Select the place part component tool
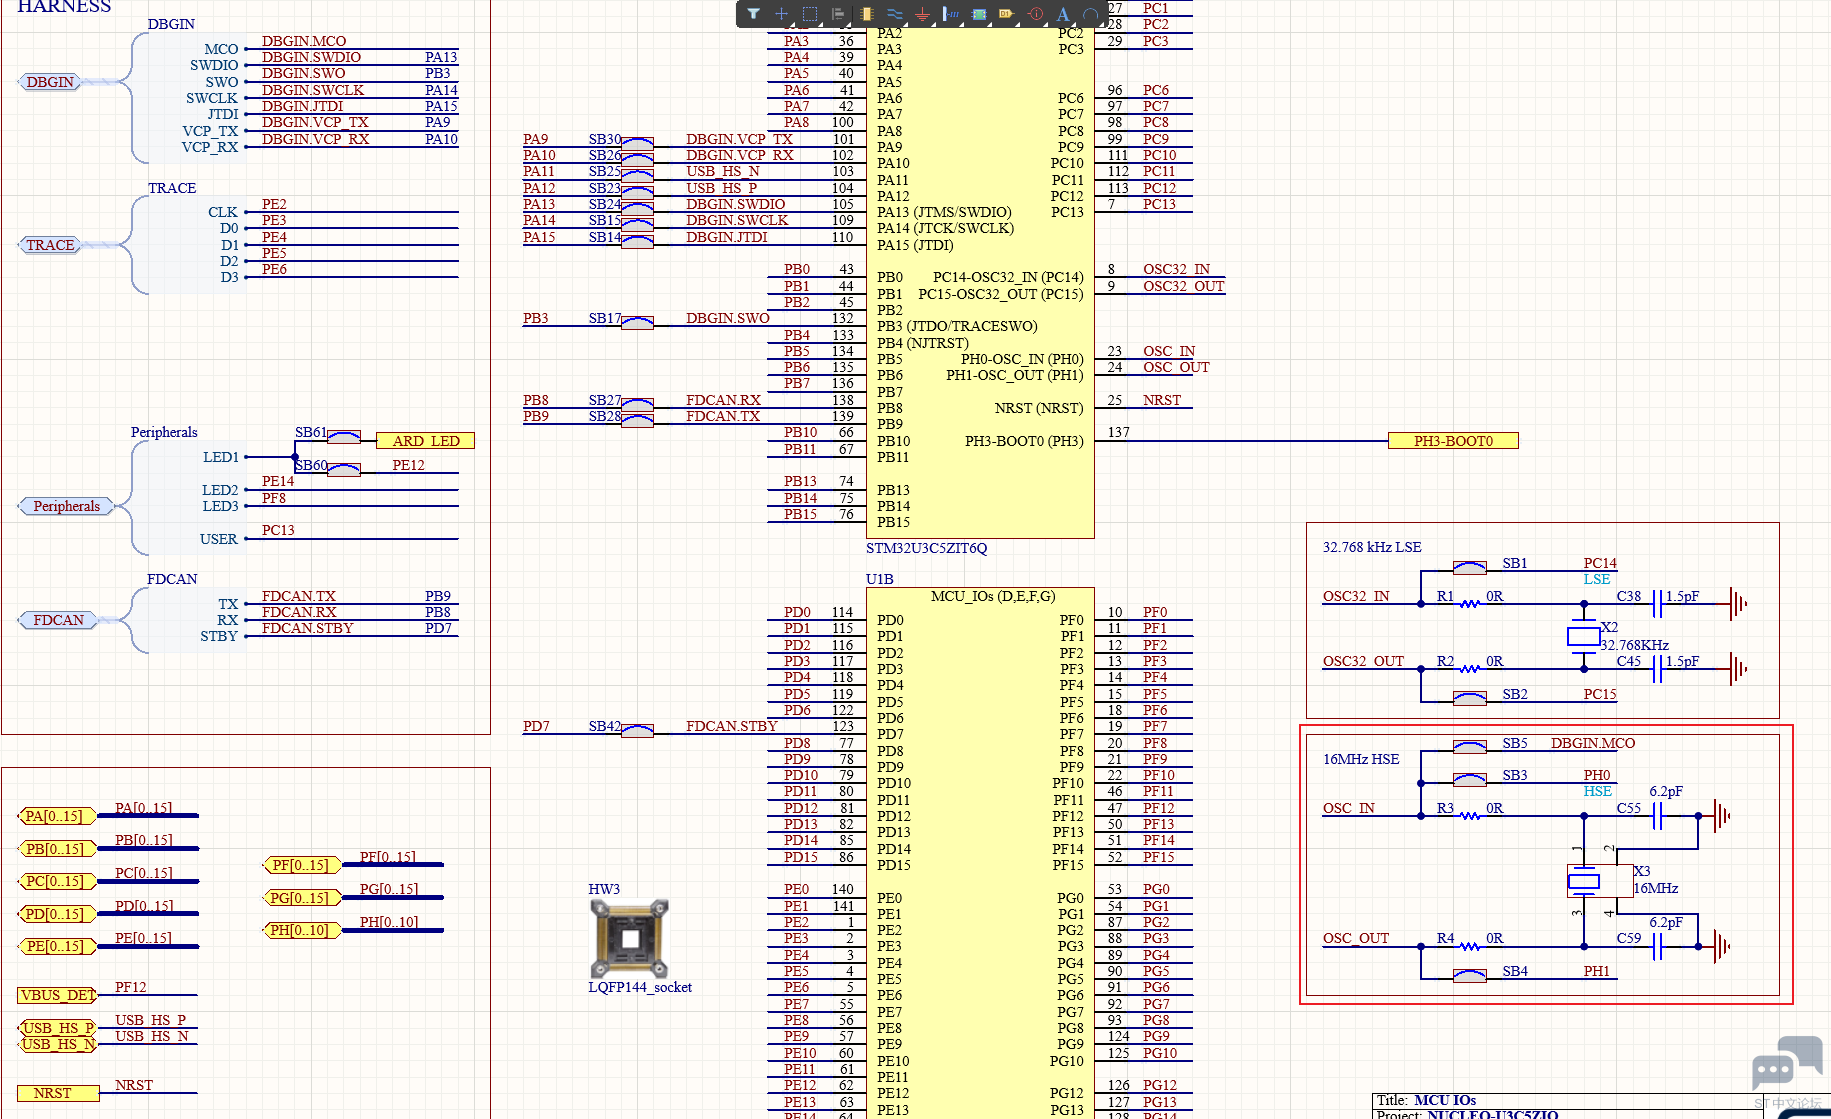 click(866, 14)
